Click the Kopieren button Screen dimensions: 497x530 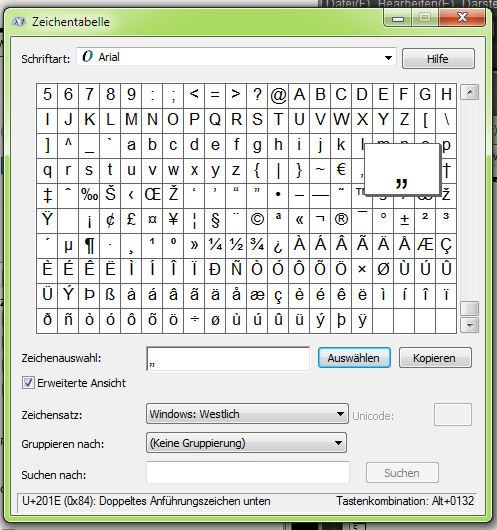[435, 358]
